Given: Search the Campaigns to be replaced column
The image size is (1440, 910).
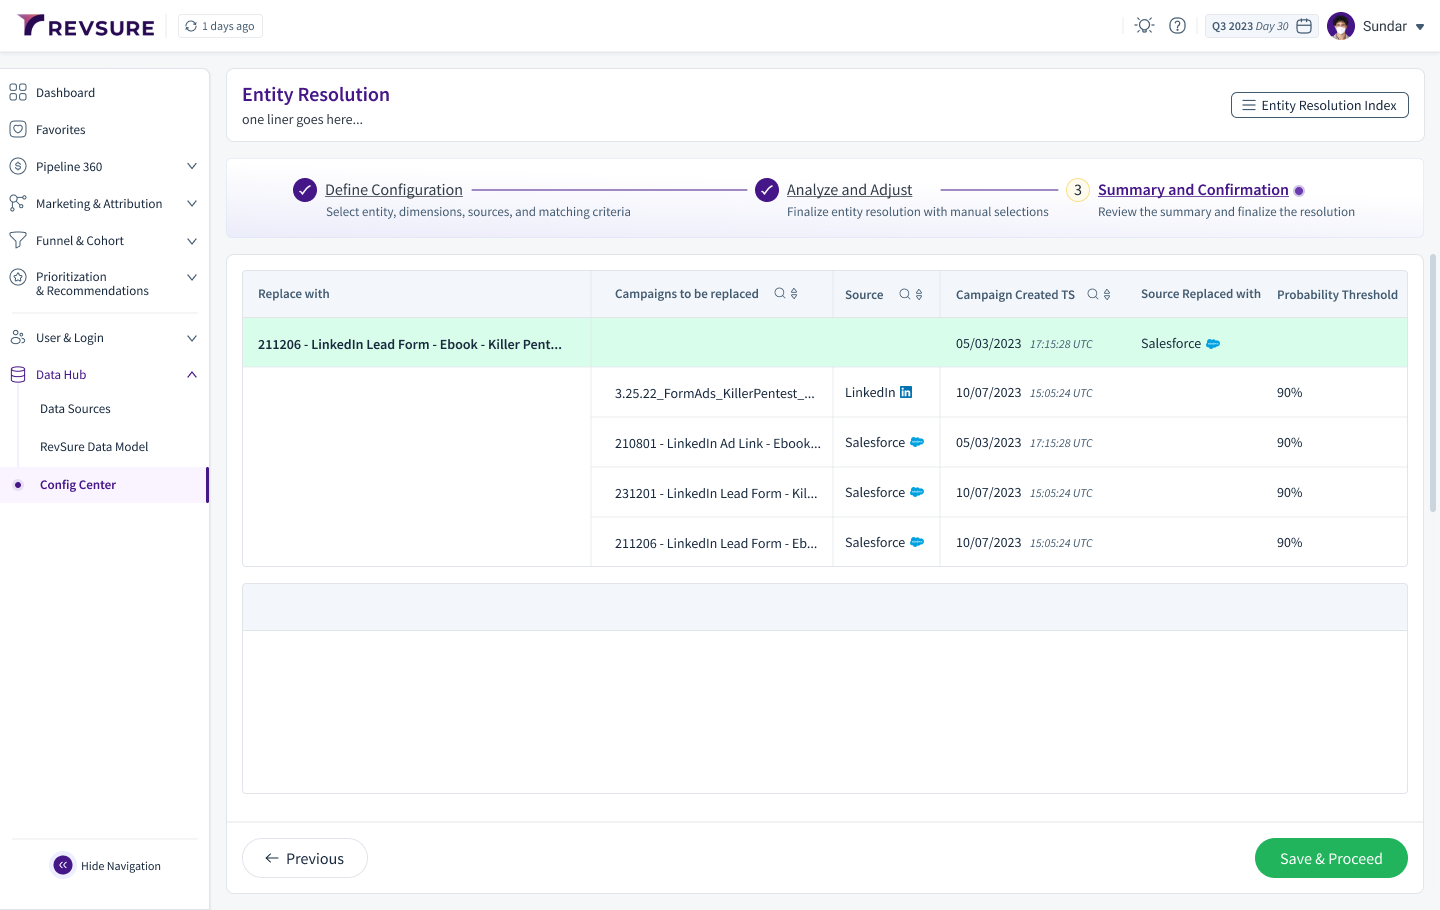Looking at the screenshot, I should click(780, 293).
